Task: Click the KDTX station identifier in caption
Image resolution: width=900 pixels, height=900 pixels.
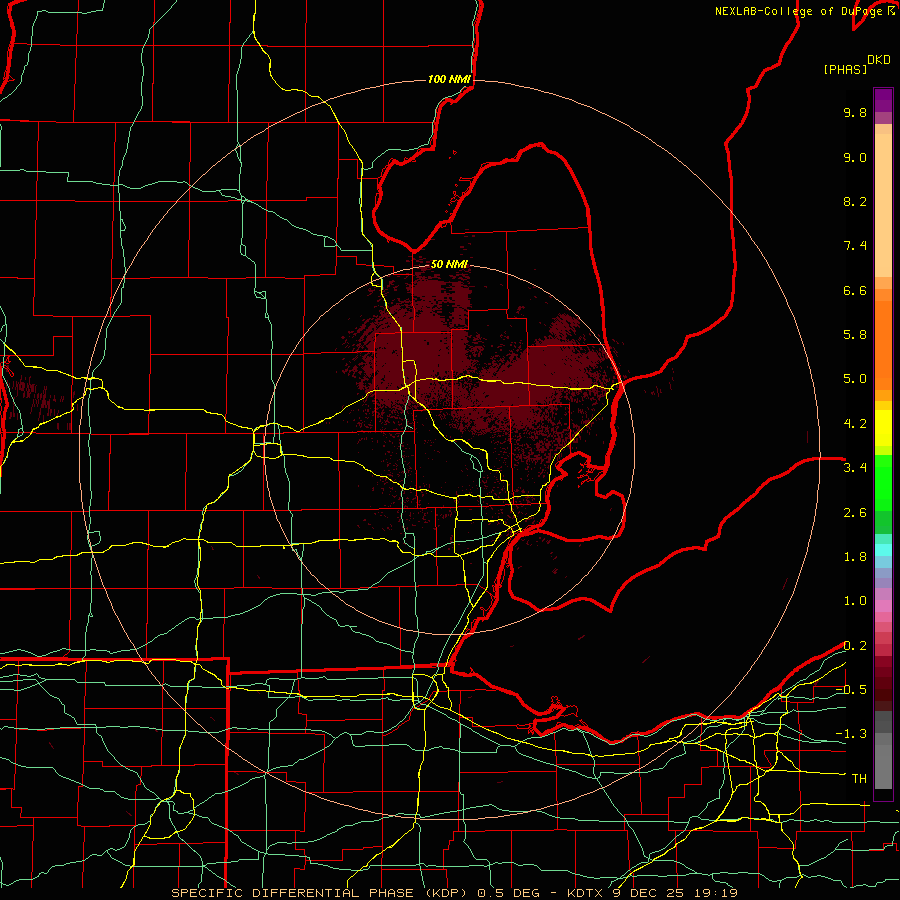Action: point(584,893)
